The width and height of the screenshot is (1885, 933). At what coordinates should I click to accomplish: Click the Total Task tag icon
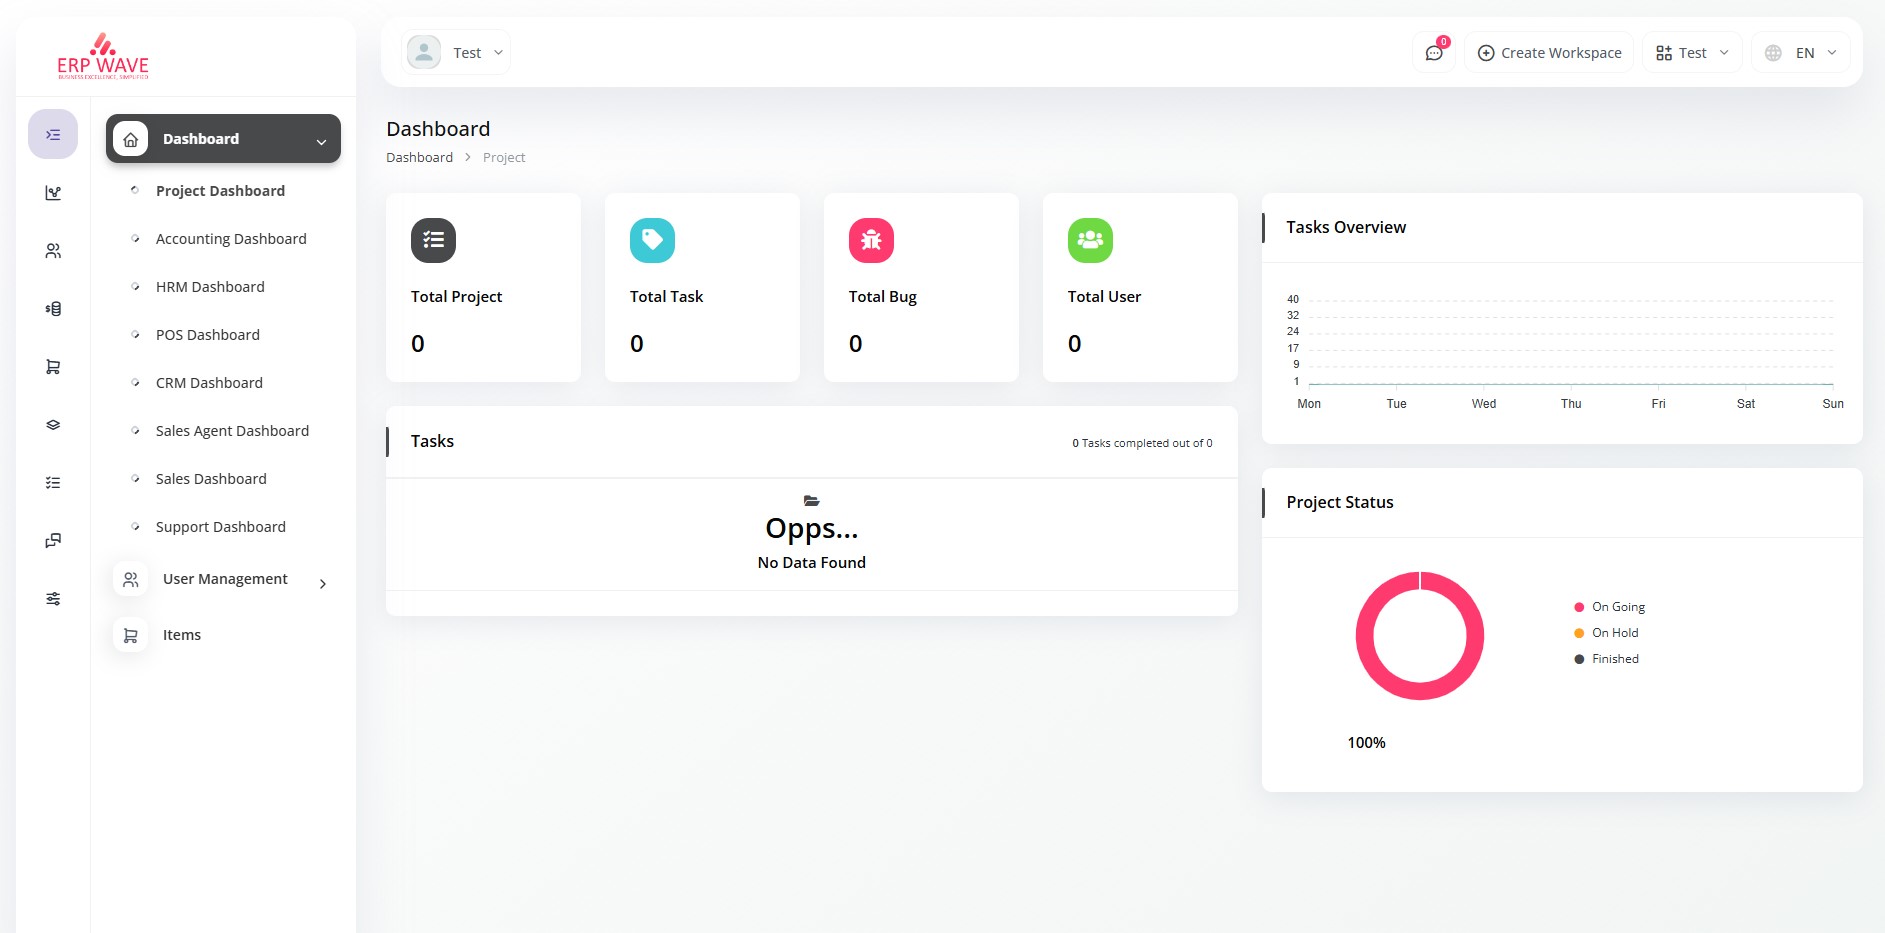point(652,240)
